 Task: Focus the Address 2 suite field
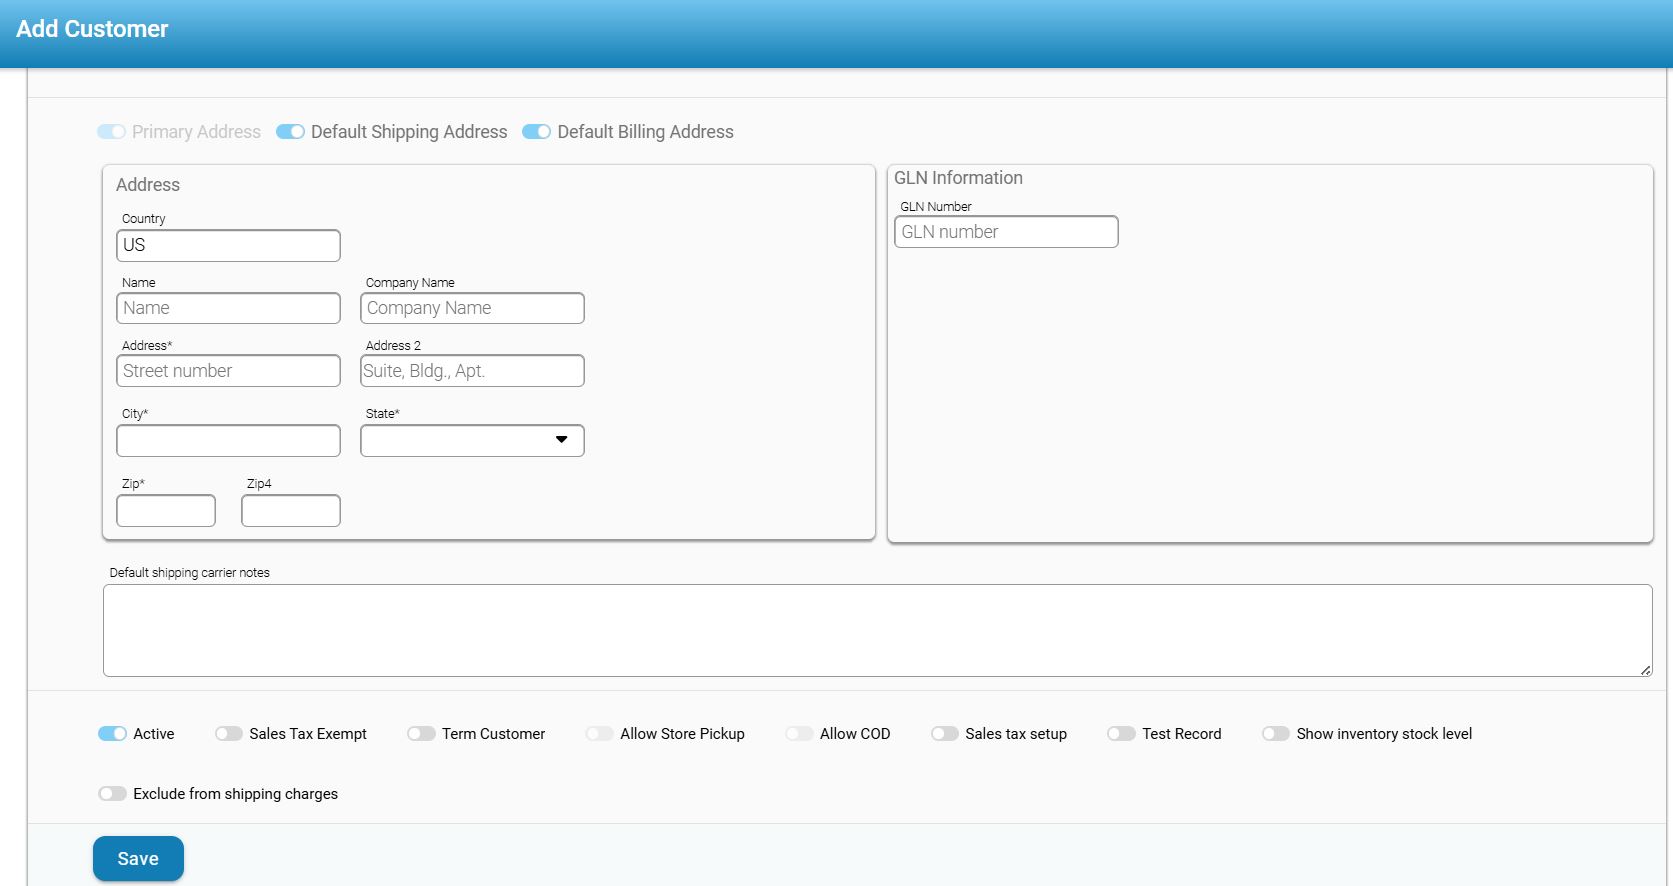[472, 371]
